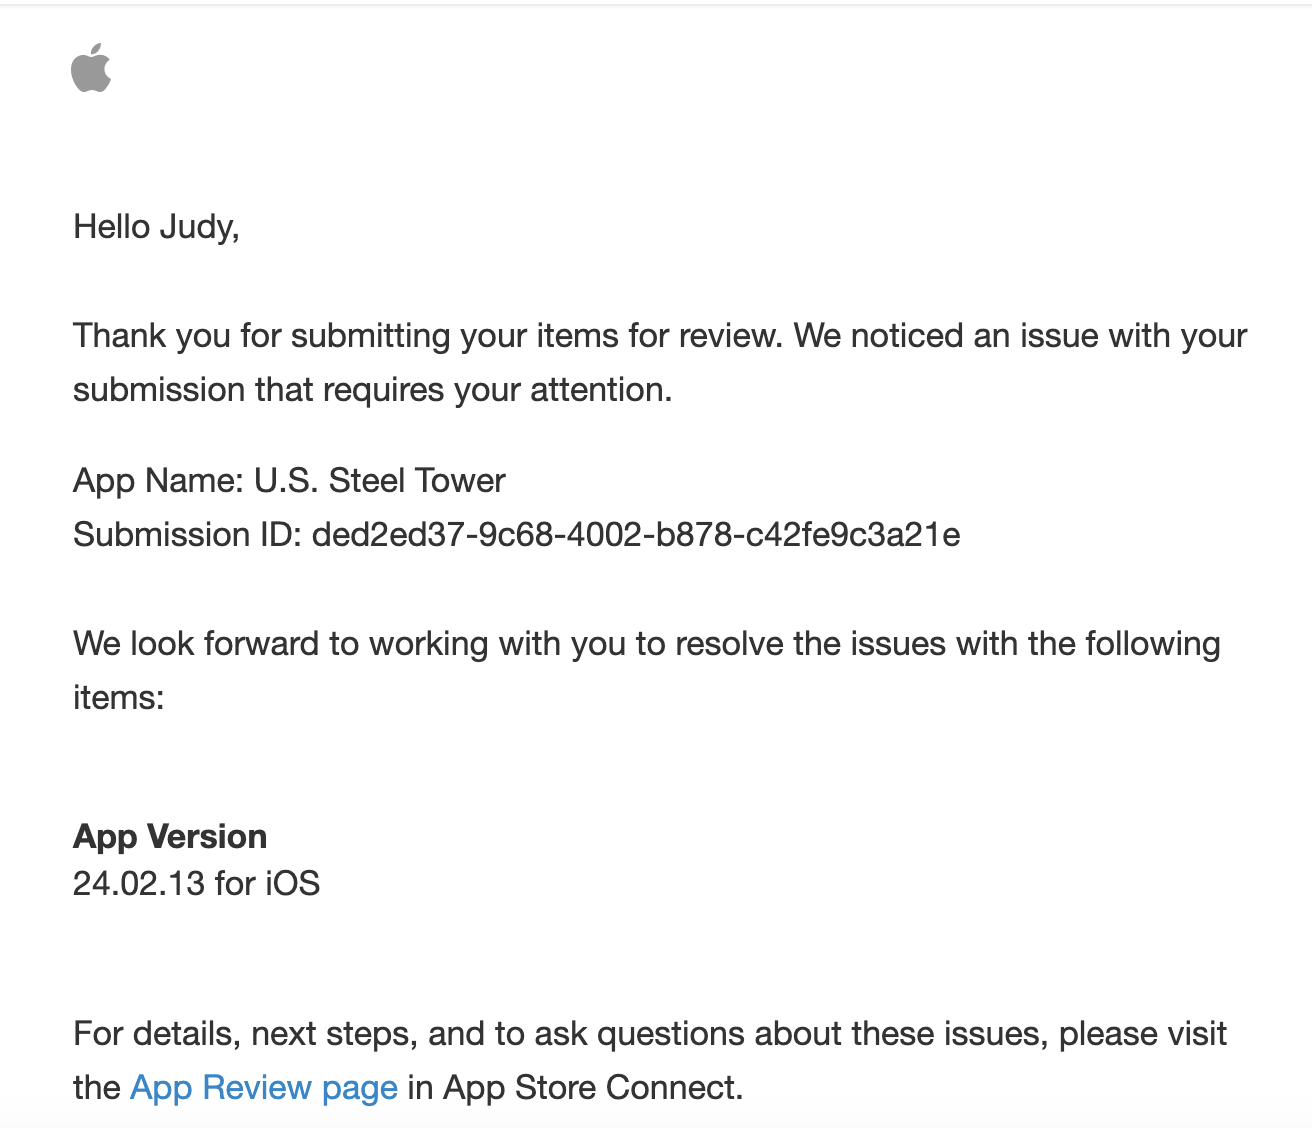Click the "App Name:" label
Viewport: 1312px width, 1128px height.
[x=158, y=481]
